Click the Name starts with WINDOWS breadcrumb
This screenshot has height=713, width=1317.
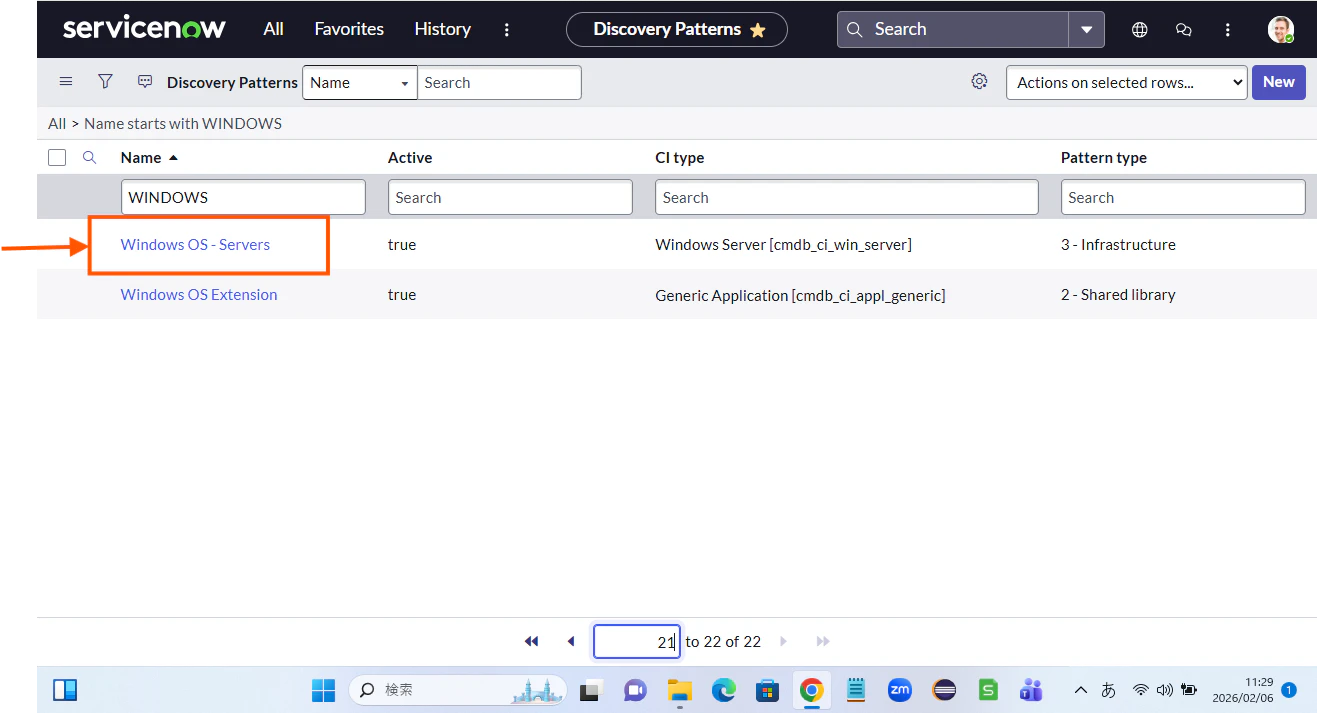pos(183,124)
